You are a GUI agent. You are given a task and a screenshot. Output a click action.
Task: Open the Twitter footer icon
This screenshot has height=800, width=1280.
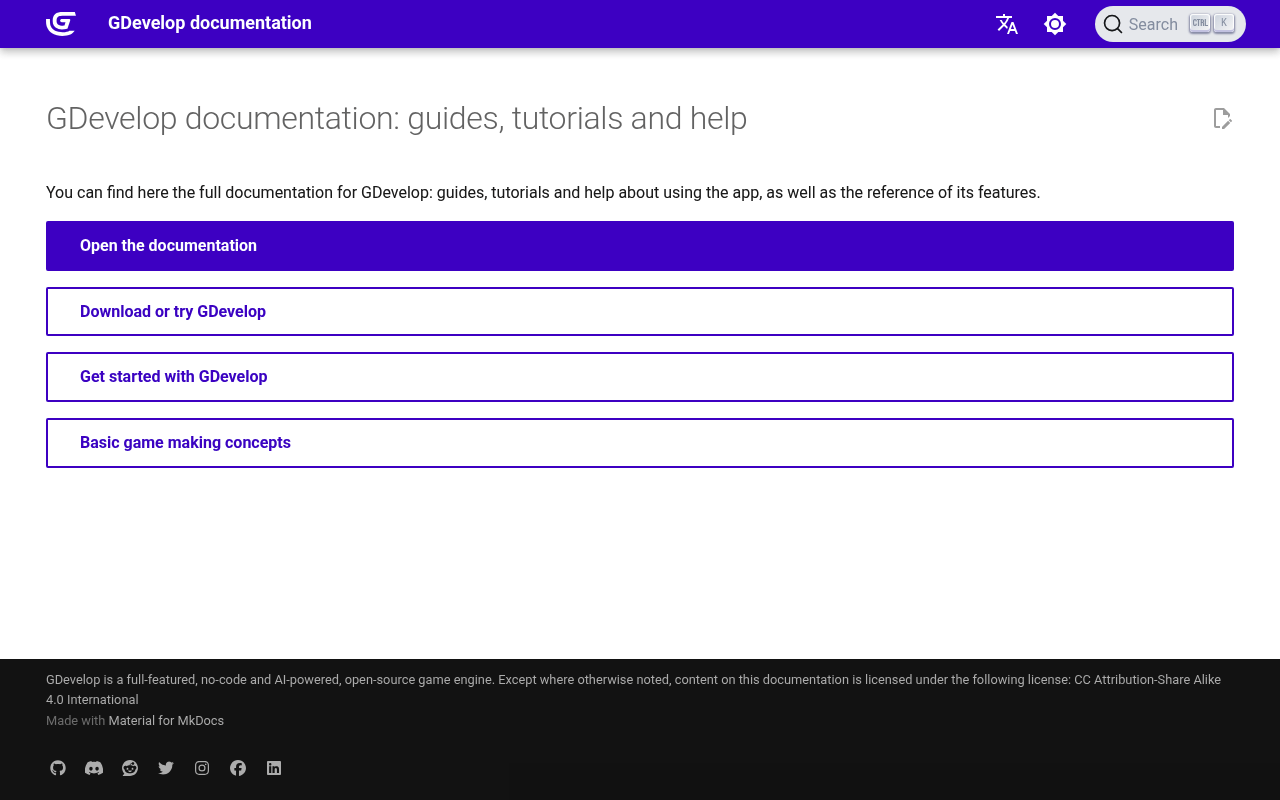tap(166, 768)
